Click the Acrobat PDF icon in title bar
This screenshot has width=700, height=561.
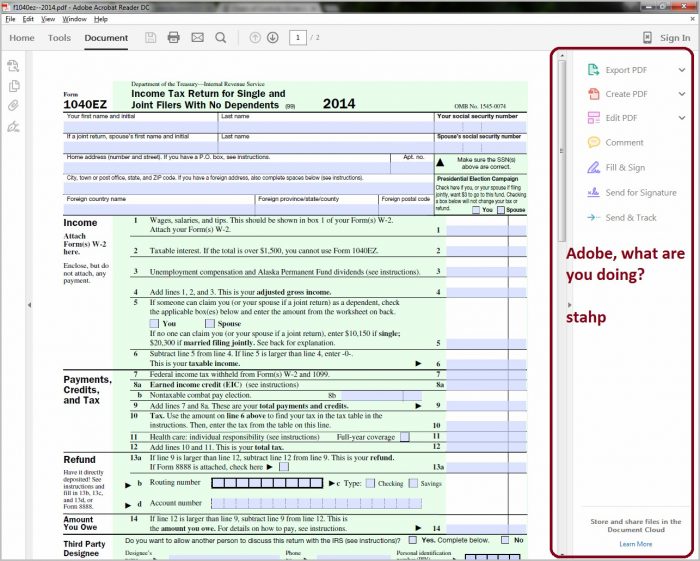[5, 7]
